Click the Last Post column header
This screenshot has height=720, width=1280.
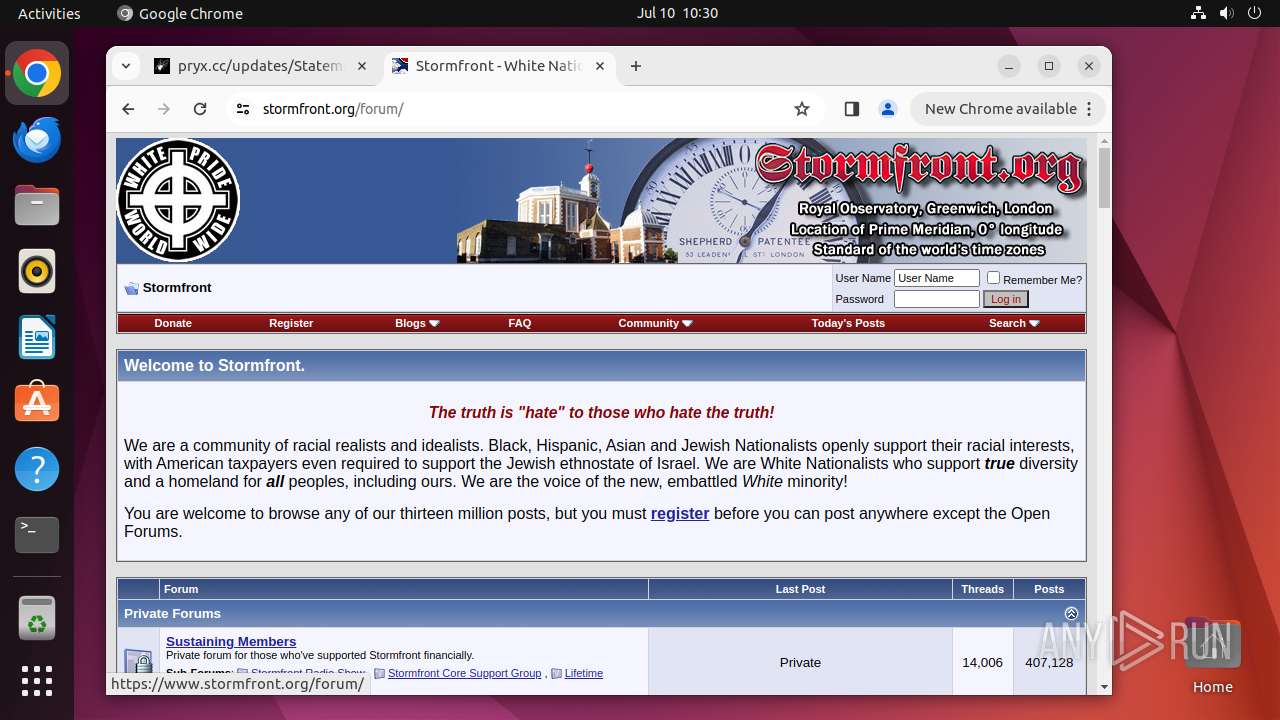pyautogui.click(x=800, y=589)
